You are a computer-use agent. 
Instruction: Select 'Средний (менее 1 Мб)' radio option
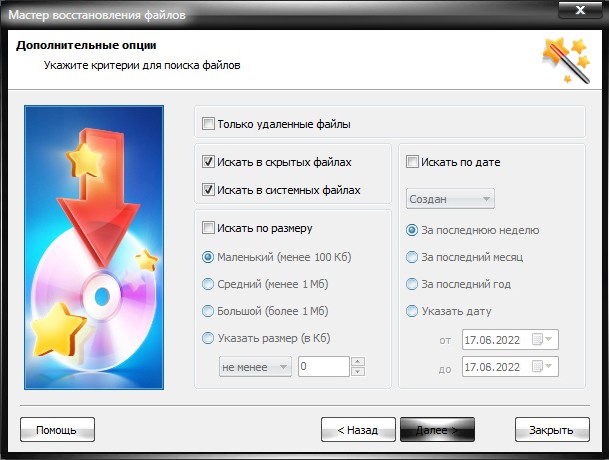click(x=208, y=284)
